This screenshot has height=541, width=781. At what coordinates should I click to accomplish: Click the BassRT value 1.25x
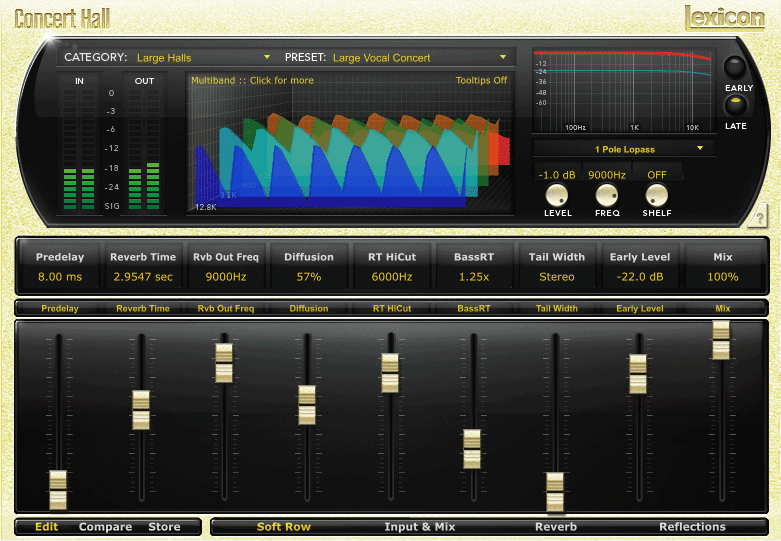474,277
